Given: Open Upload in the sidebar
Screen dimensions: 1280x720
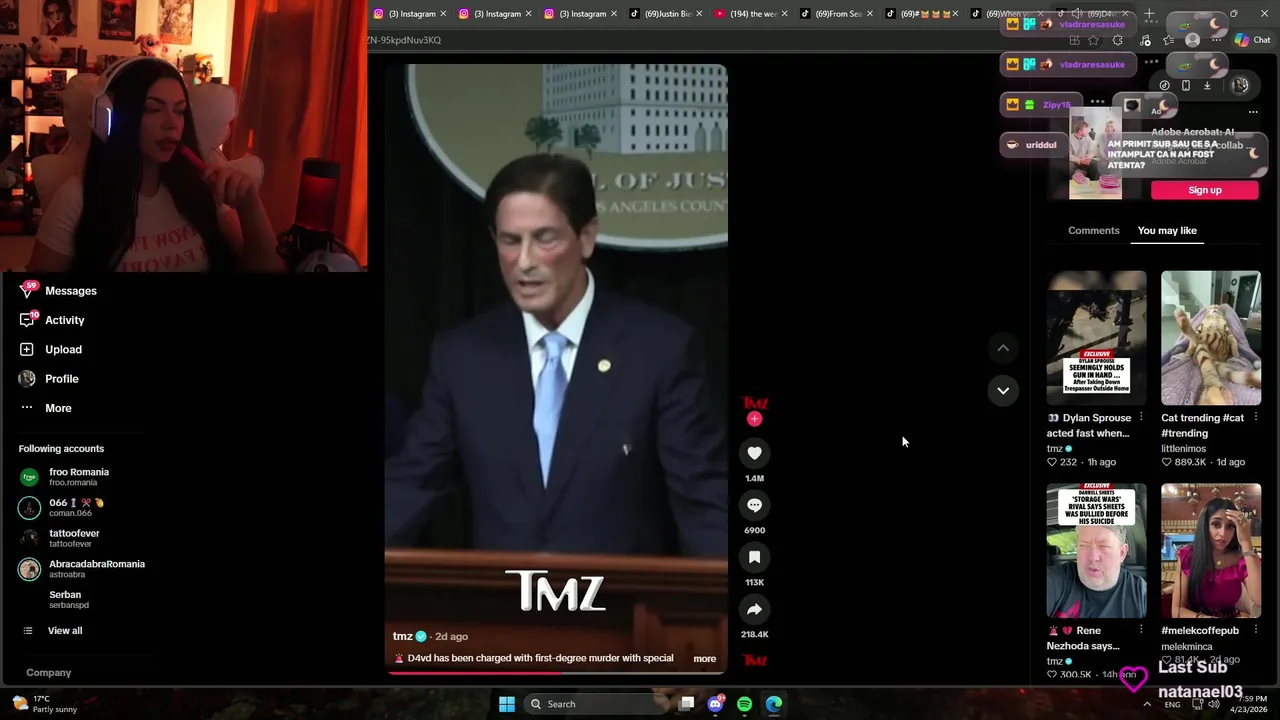Looking at the screenshot, I should point(50,349).
